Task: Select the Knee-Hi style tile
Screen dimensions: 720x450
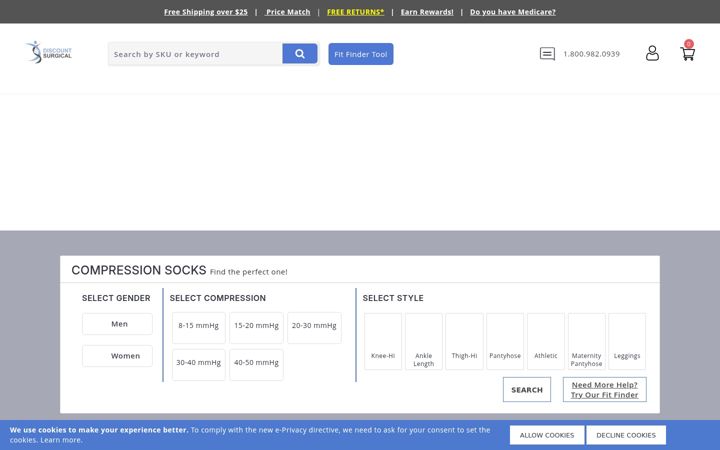Action: [383, 341]
